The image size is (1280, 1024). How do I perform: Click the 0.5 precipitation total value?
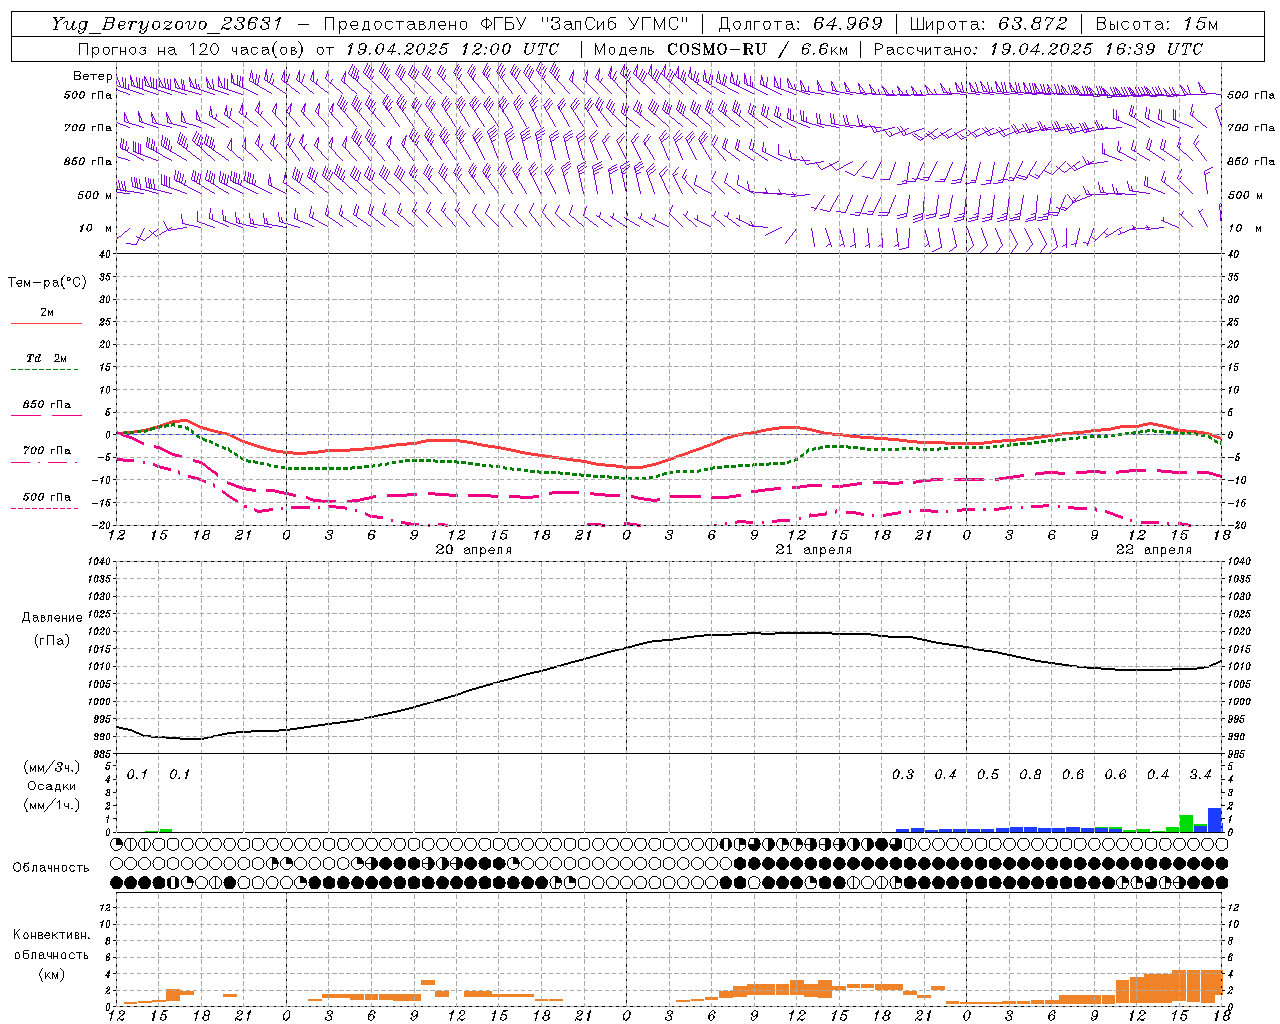tap(988, 775)
